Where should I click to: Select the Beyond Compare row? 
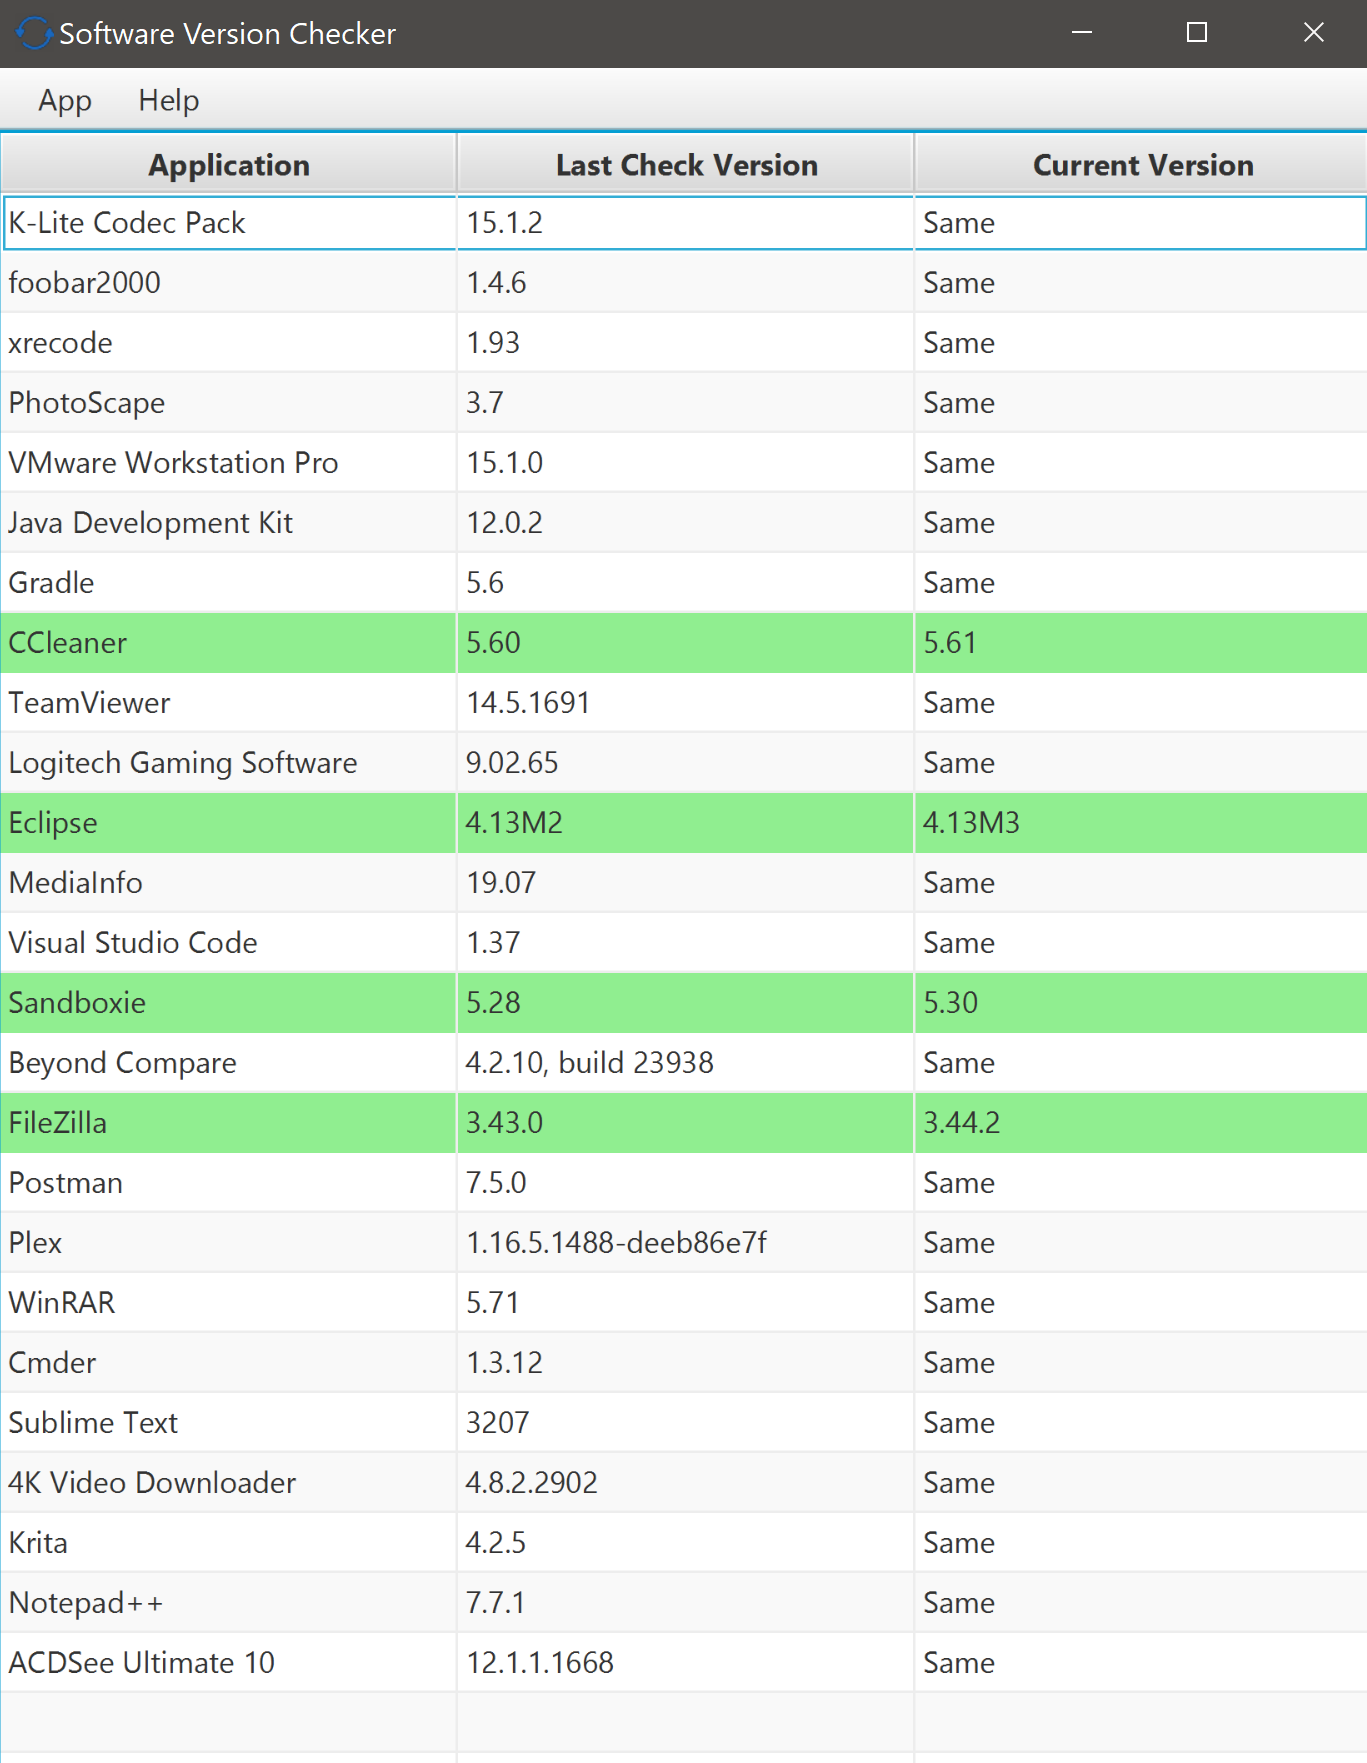coord(684,1063)
